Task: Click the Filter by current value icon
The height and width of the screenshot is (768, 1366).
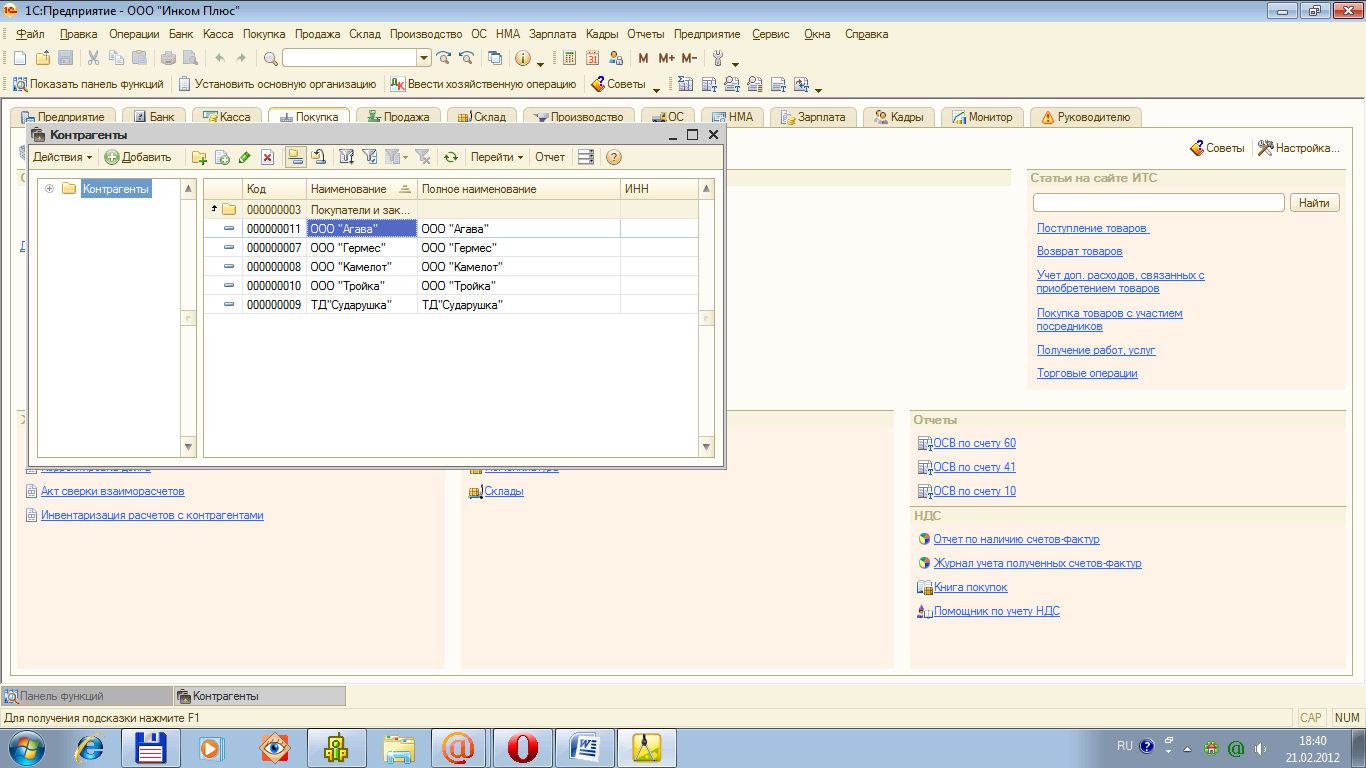Action: click(369, 157)
